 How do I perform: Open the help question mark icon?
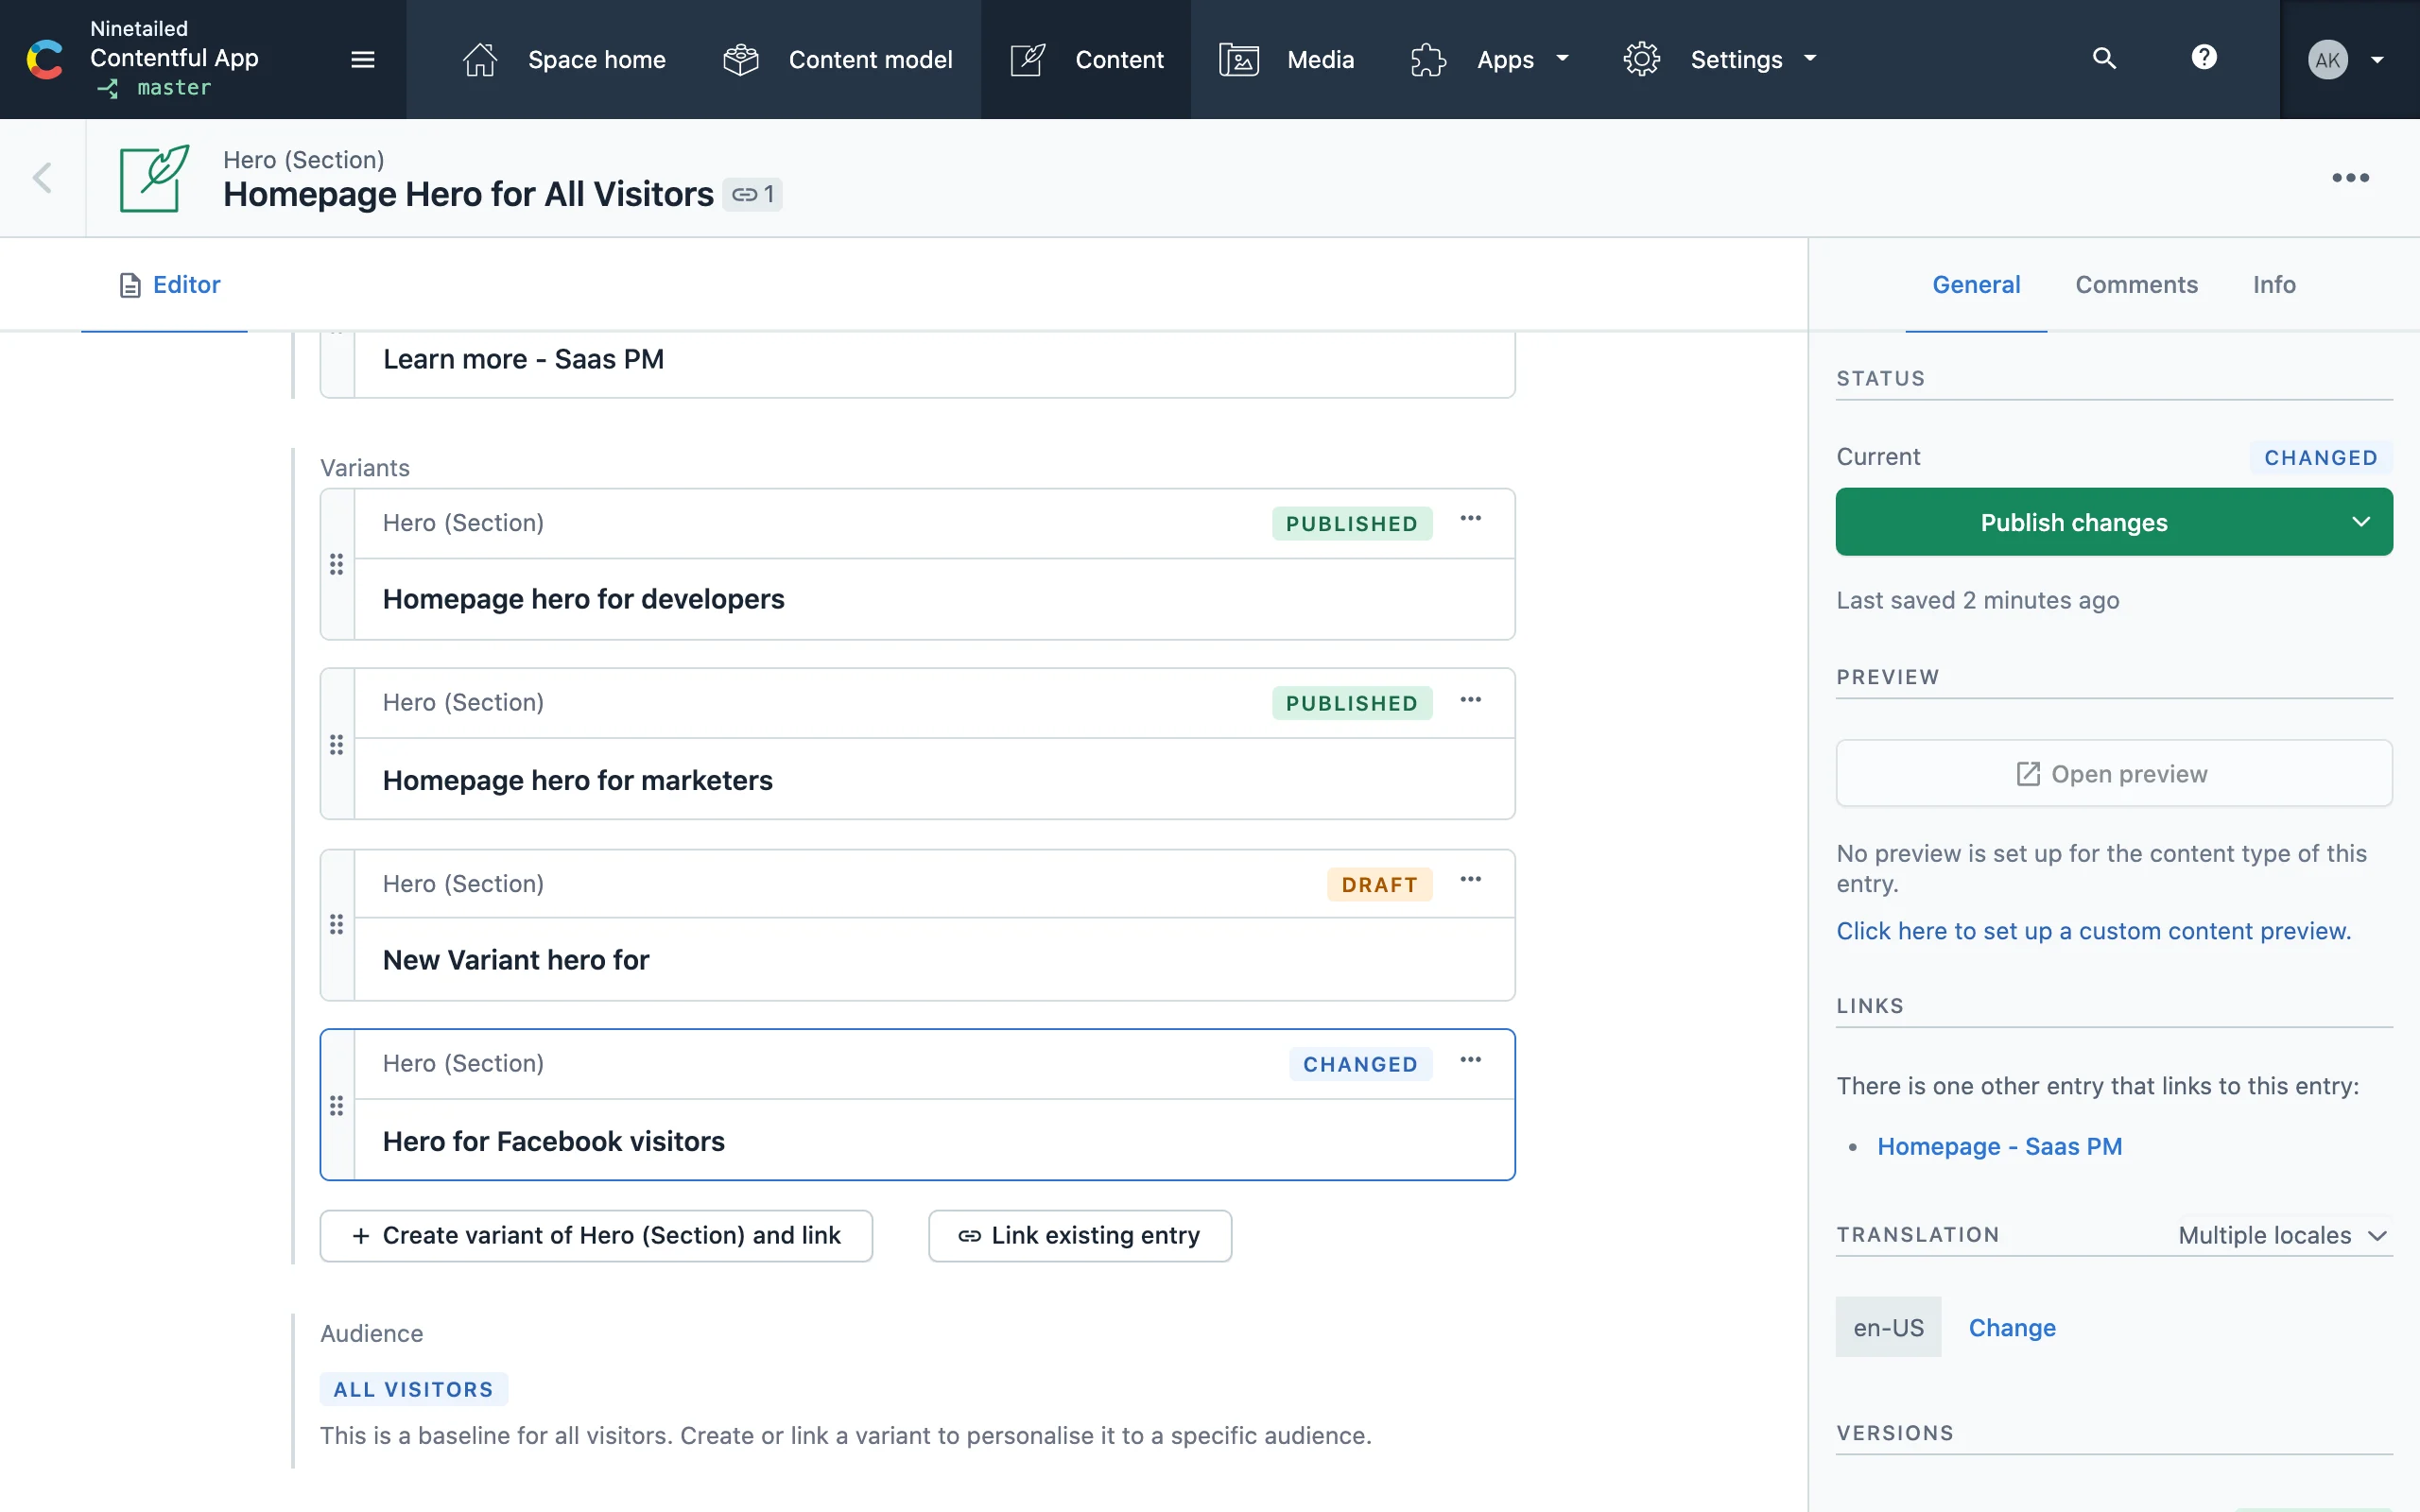pos(2204,57)
